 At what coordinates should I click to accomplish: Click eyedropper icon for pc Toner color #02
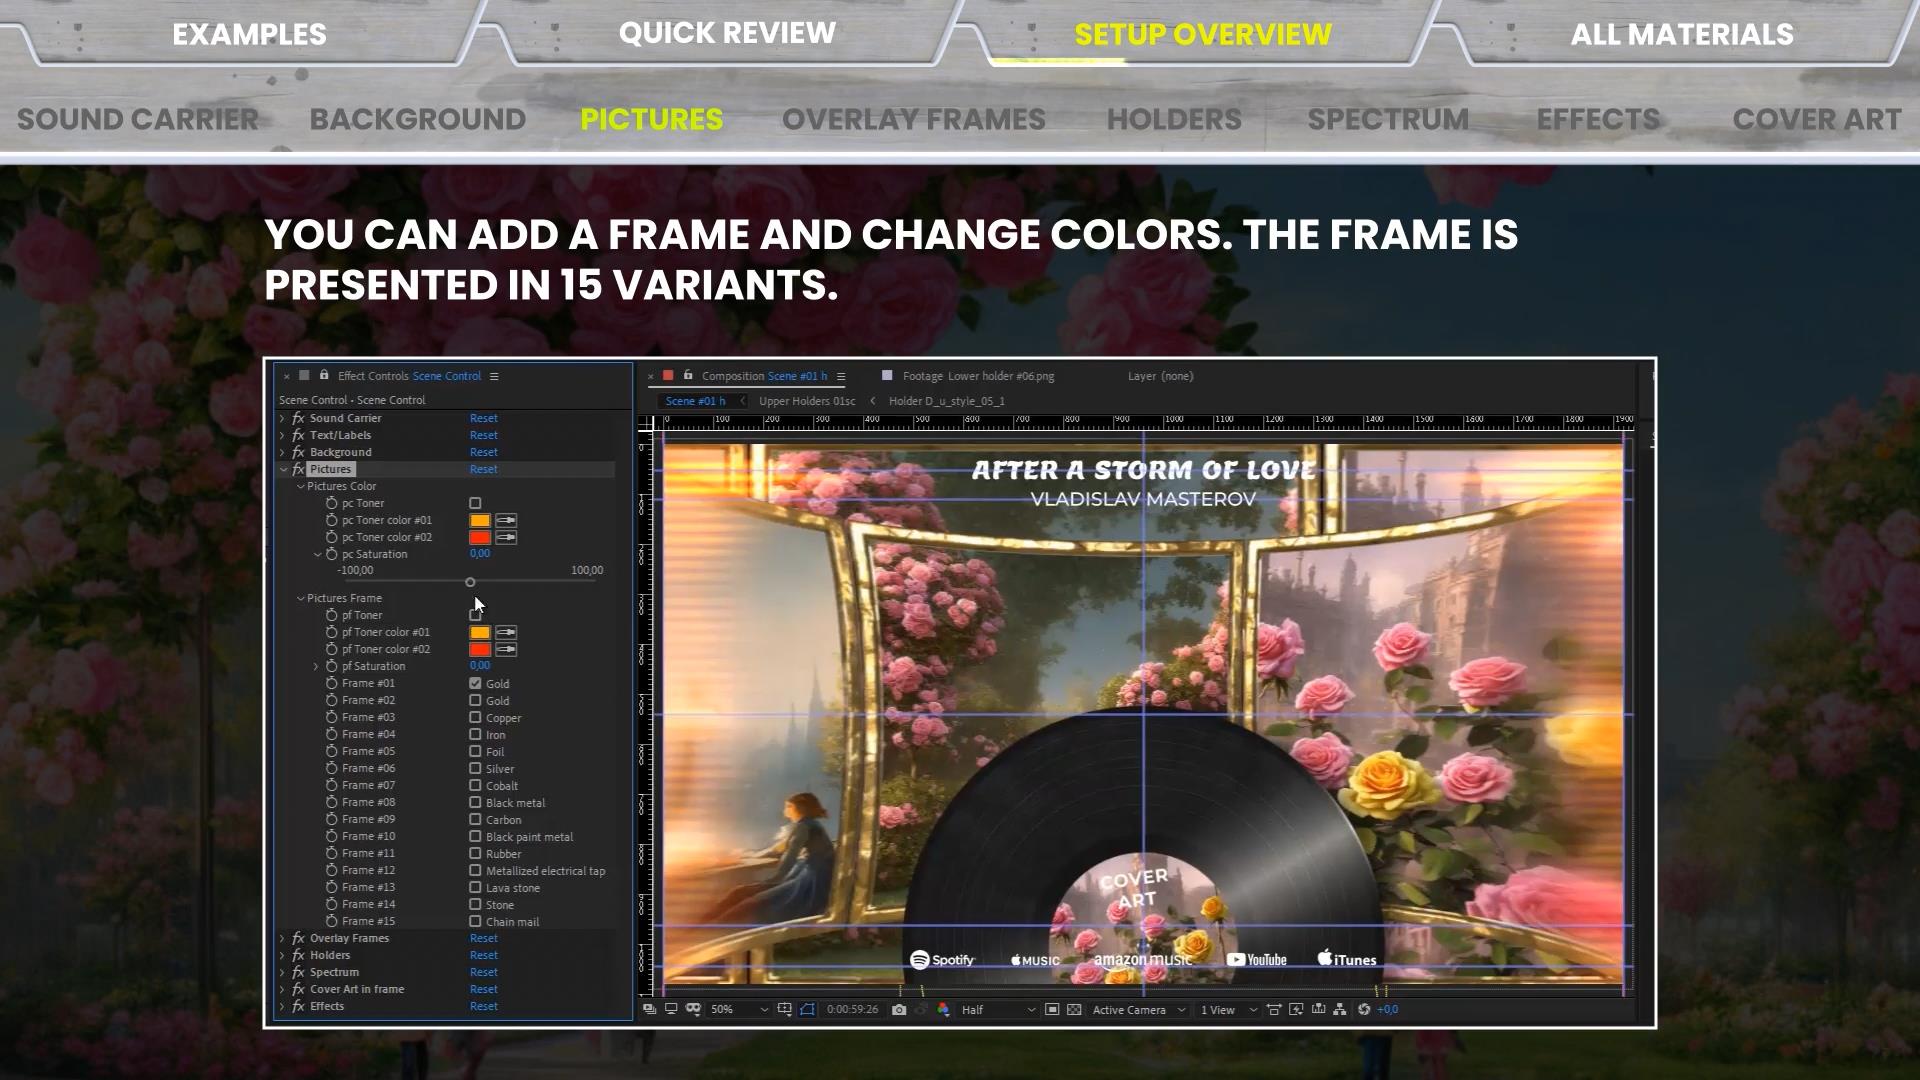click(x=506, y=538)
